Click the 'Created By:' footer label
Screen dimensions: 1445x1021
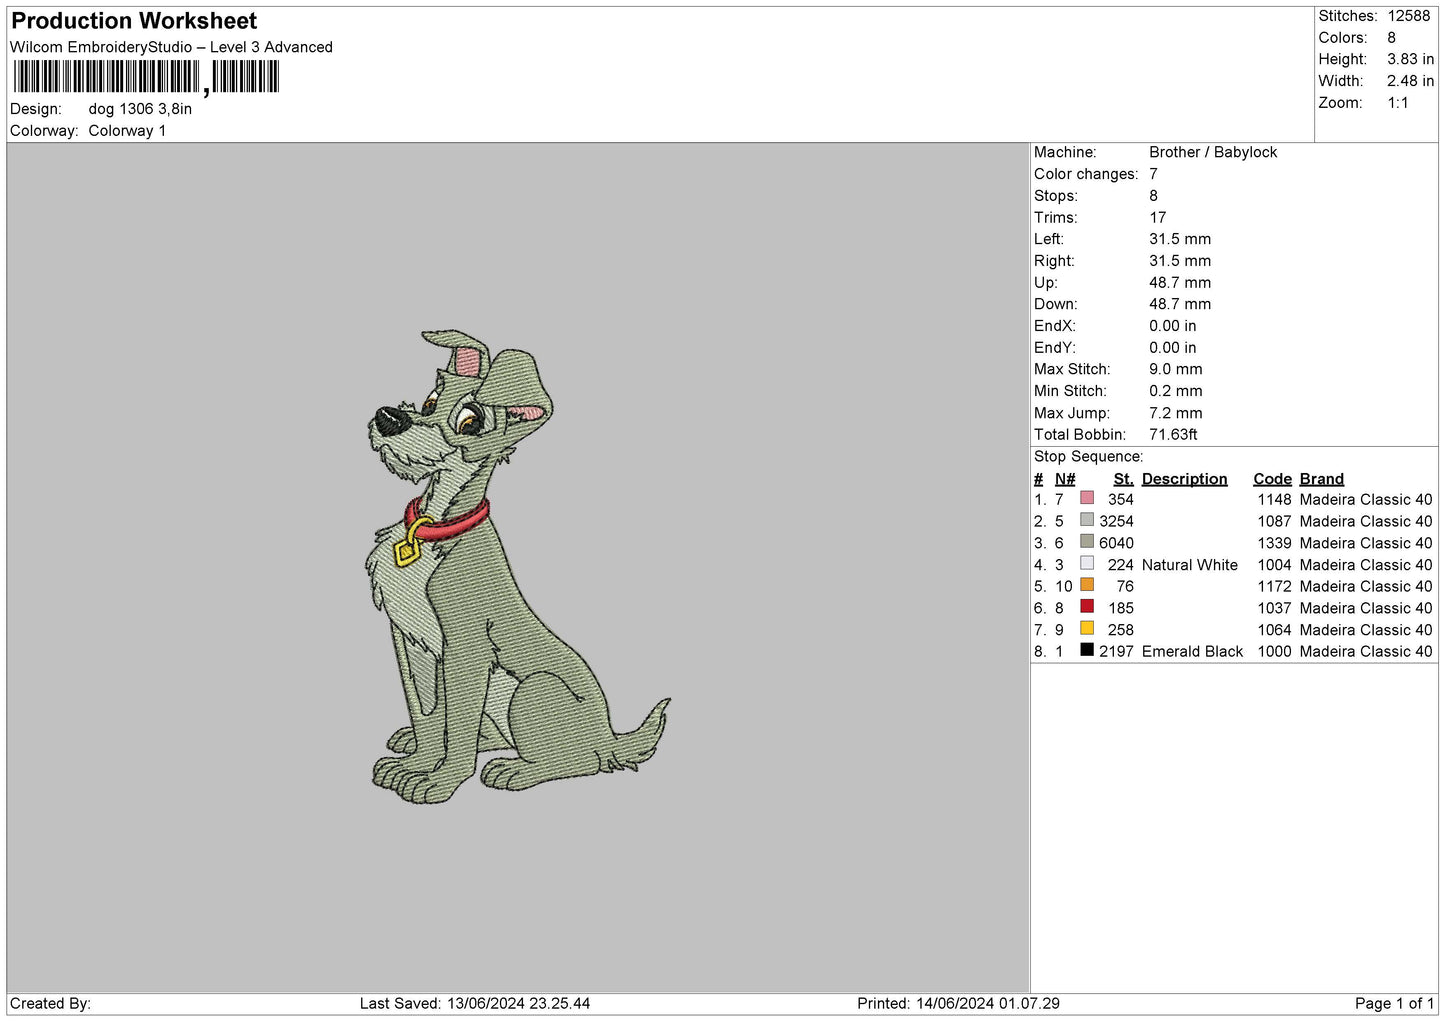(x=50, y=1003)
